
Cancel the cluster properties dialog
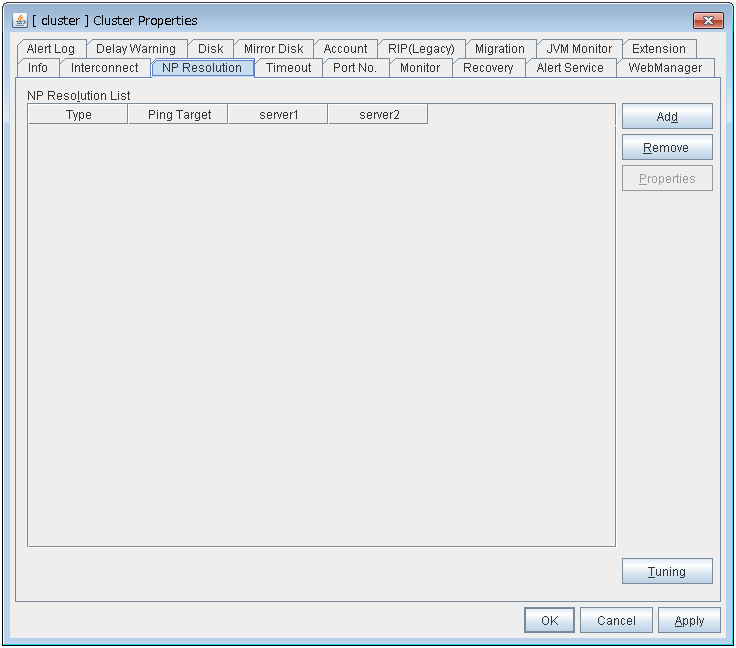pyautogui.click(x=616, y=621)
